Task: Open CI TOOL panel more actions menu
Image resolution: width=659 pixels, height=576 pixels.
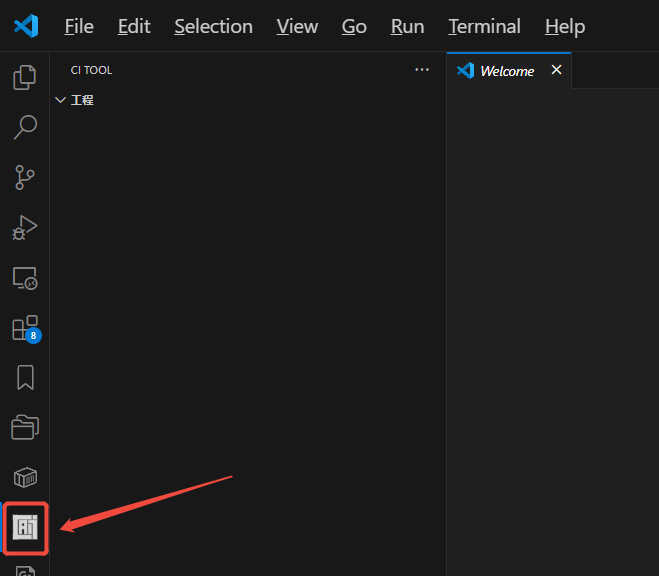Action: [421, 70]
